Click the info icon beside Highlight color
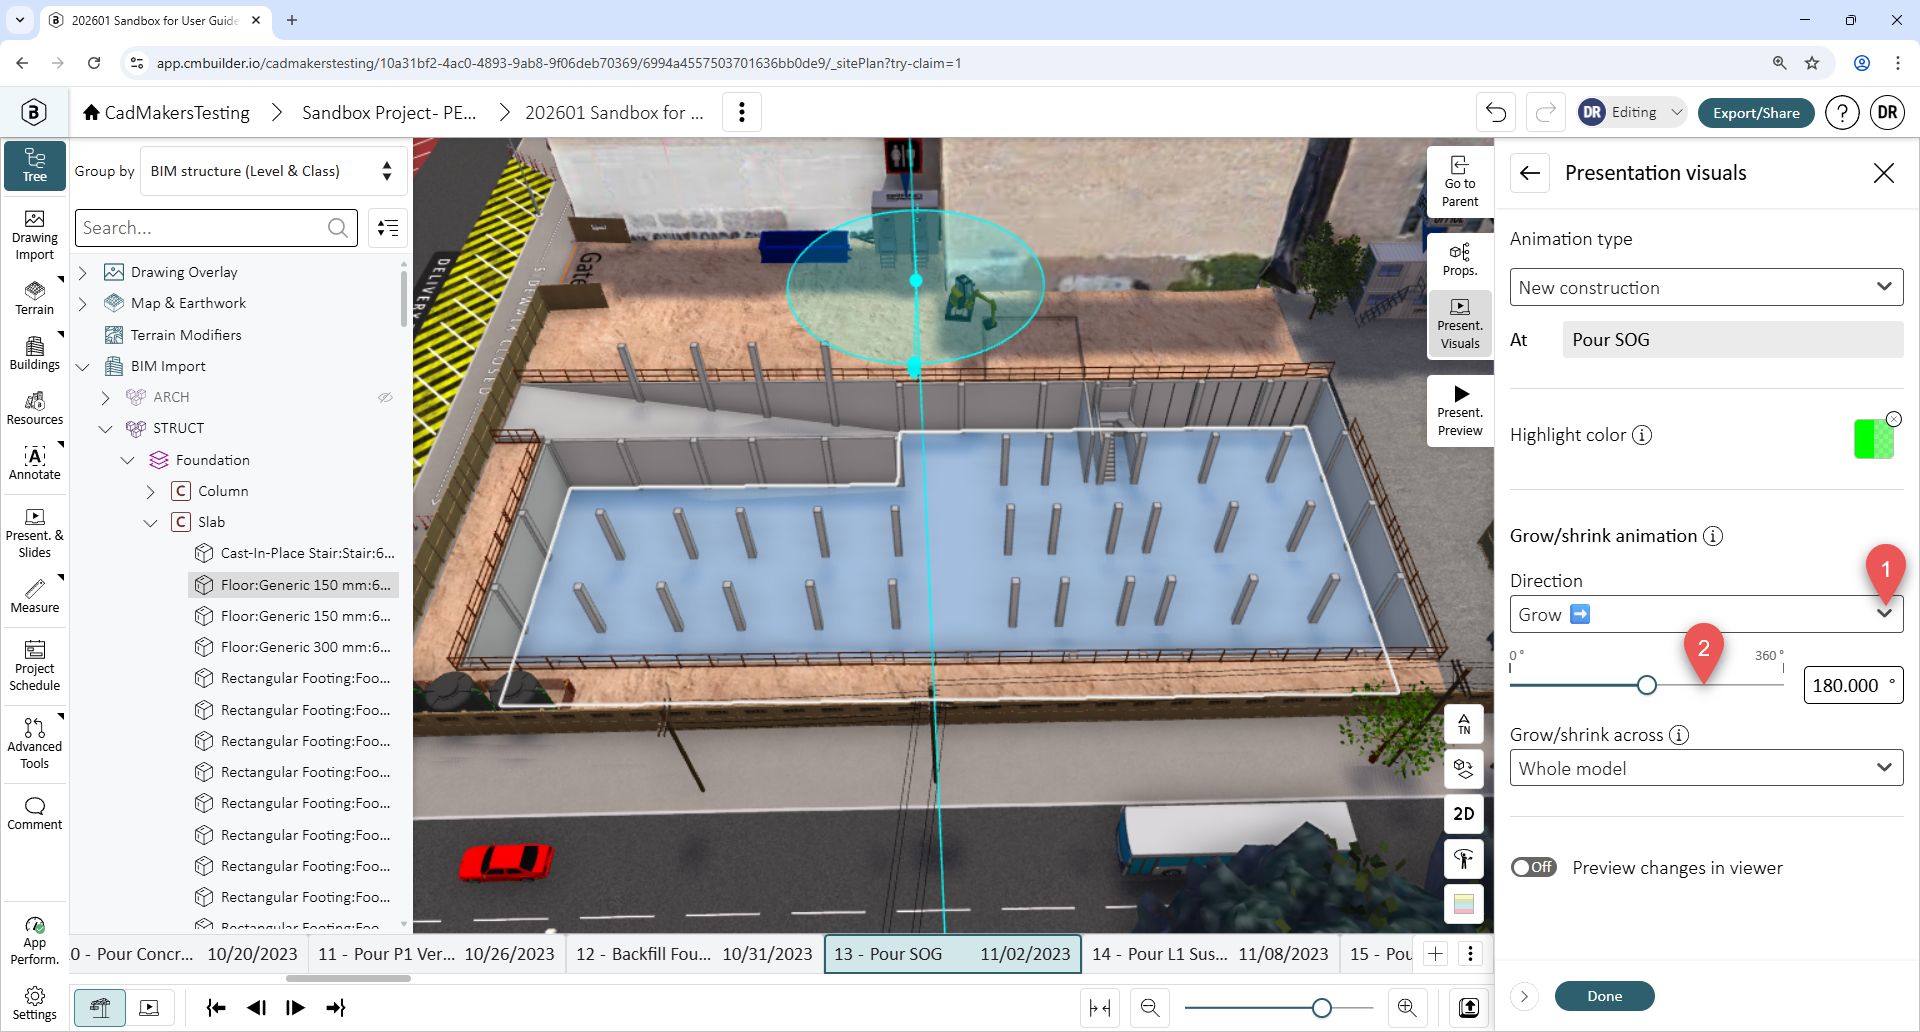 (1642, 435)
